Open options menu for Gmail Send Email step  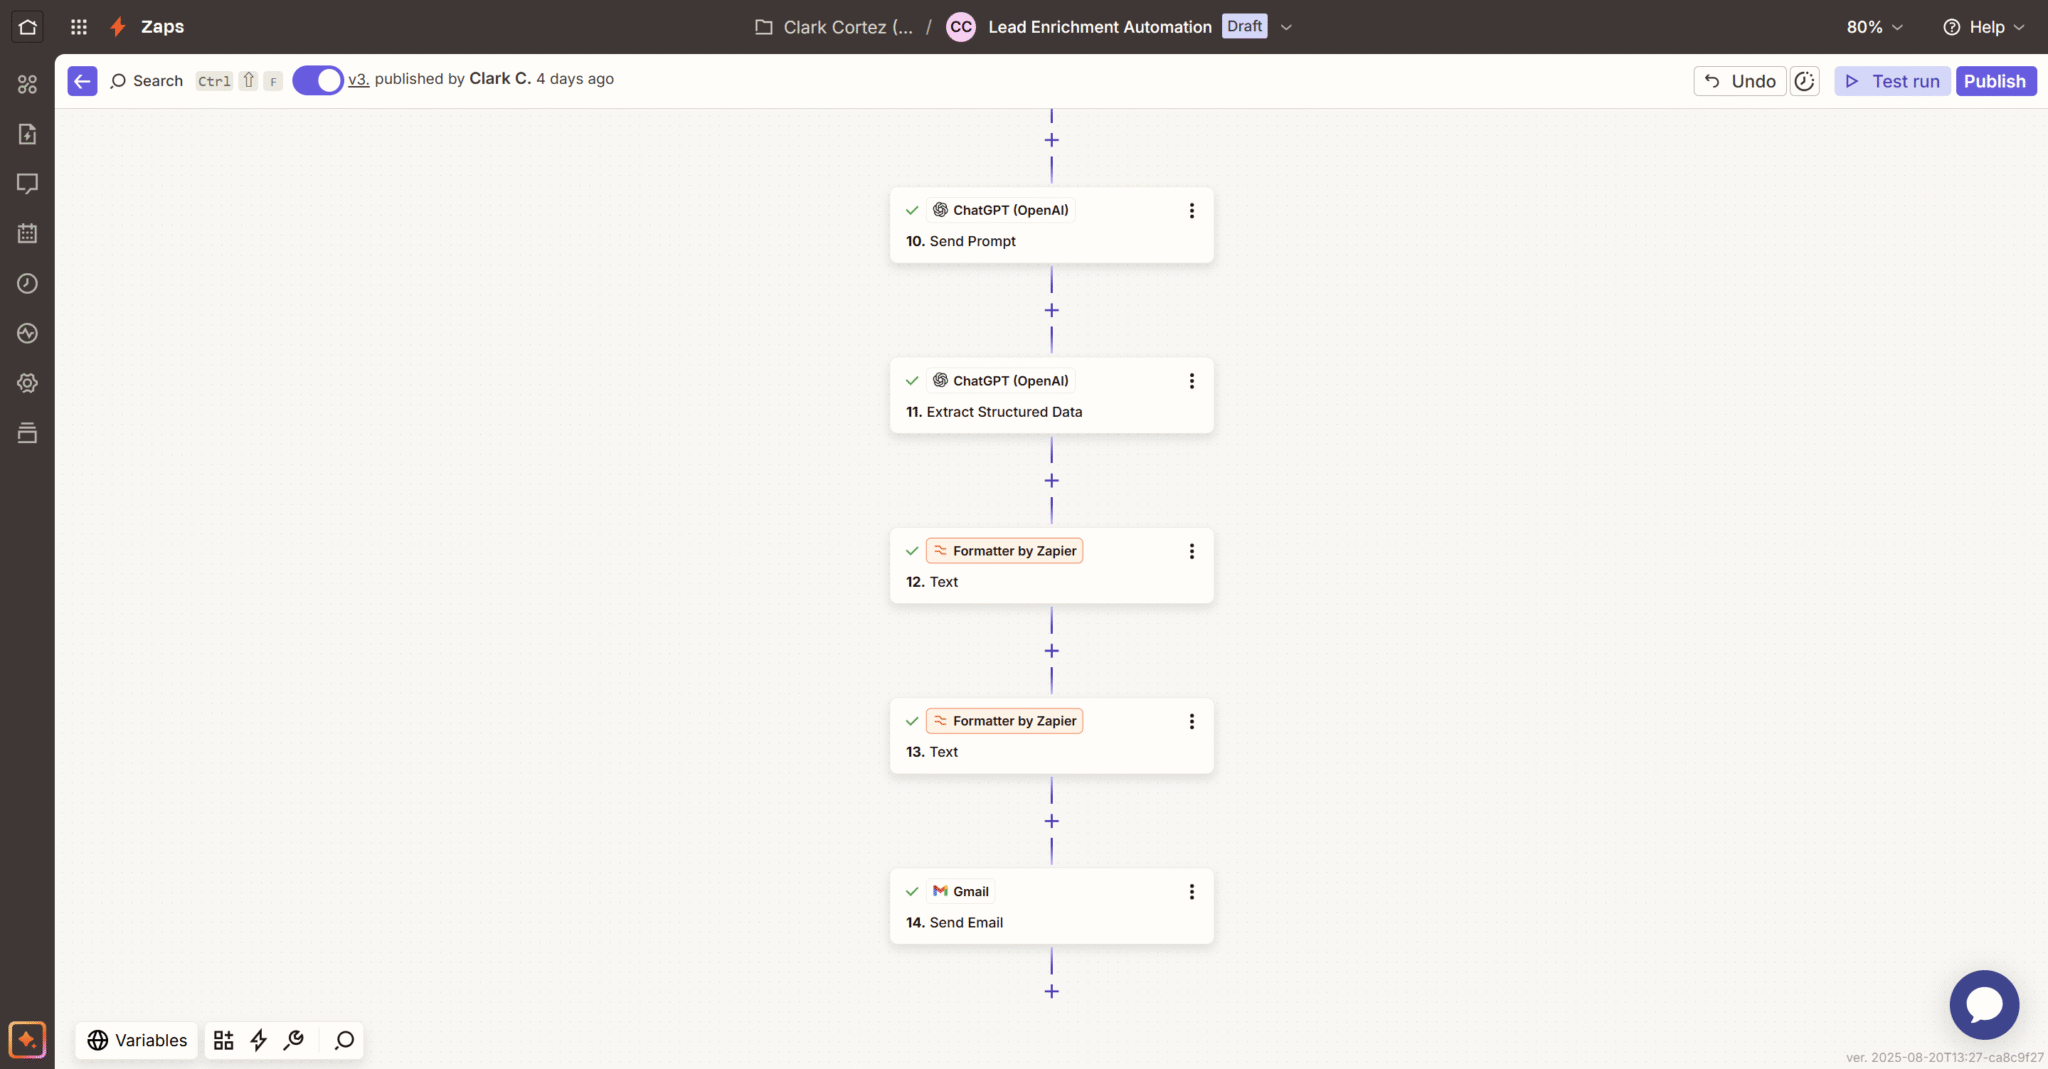click(1191, 892)
